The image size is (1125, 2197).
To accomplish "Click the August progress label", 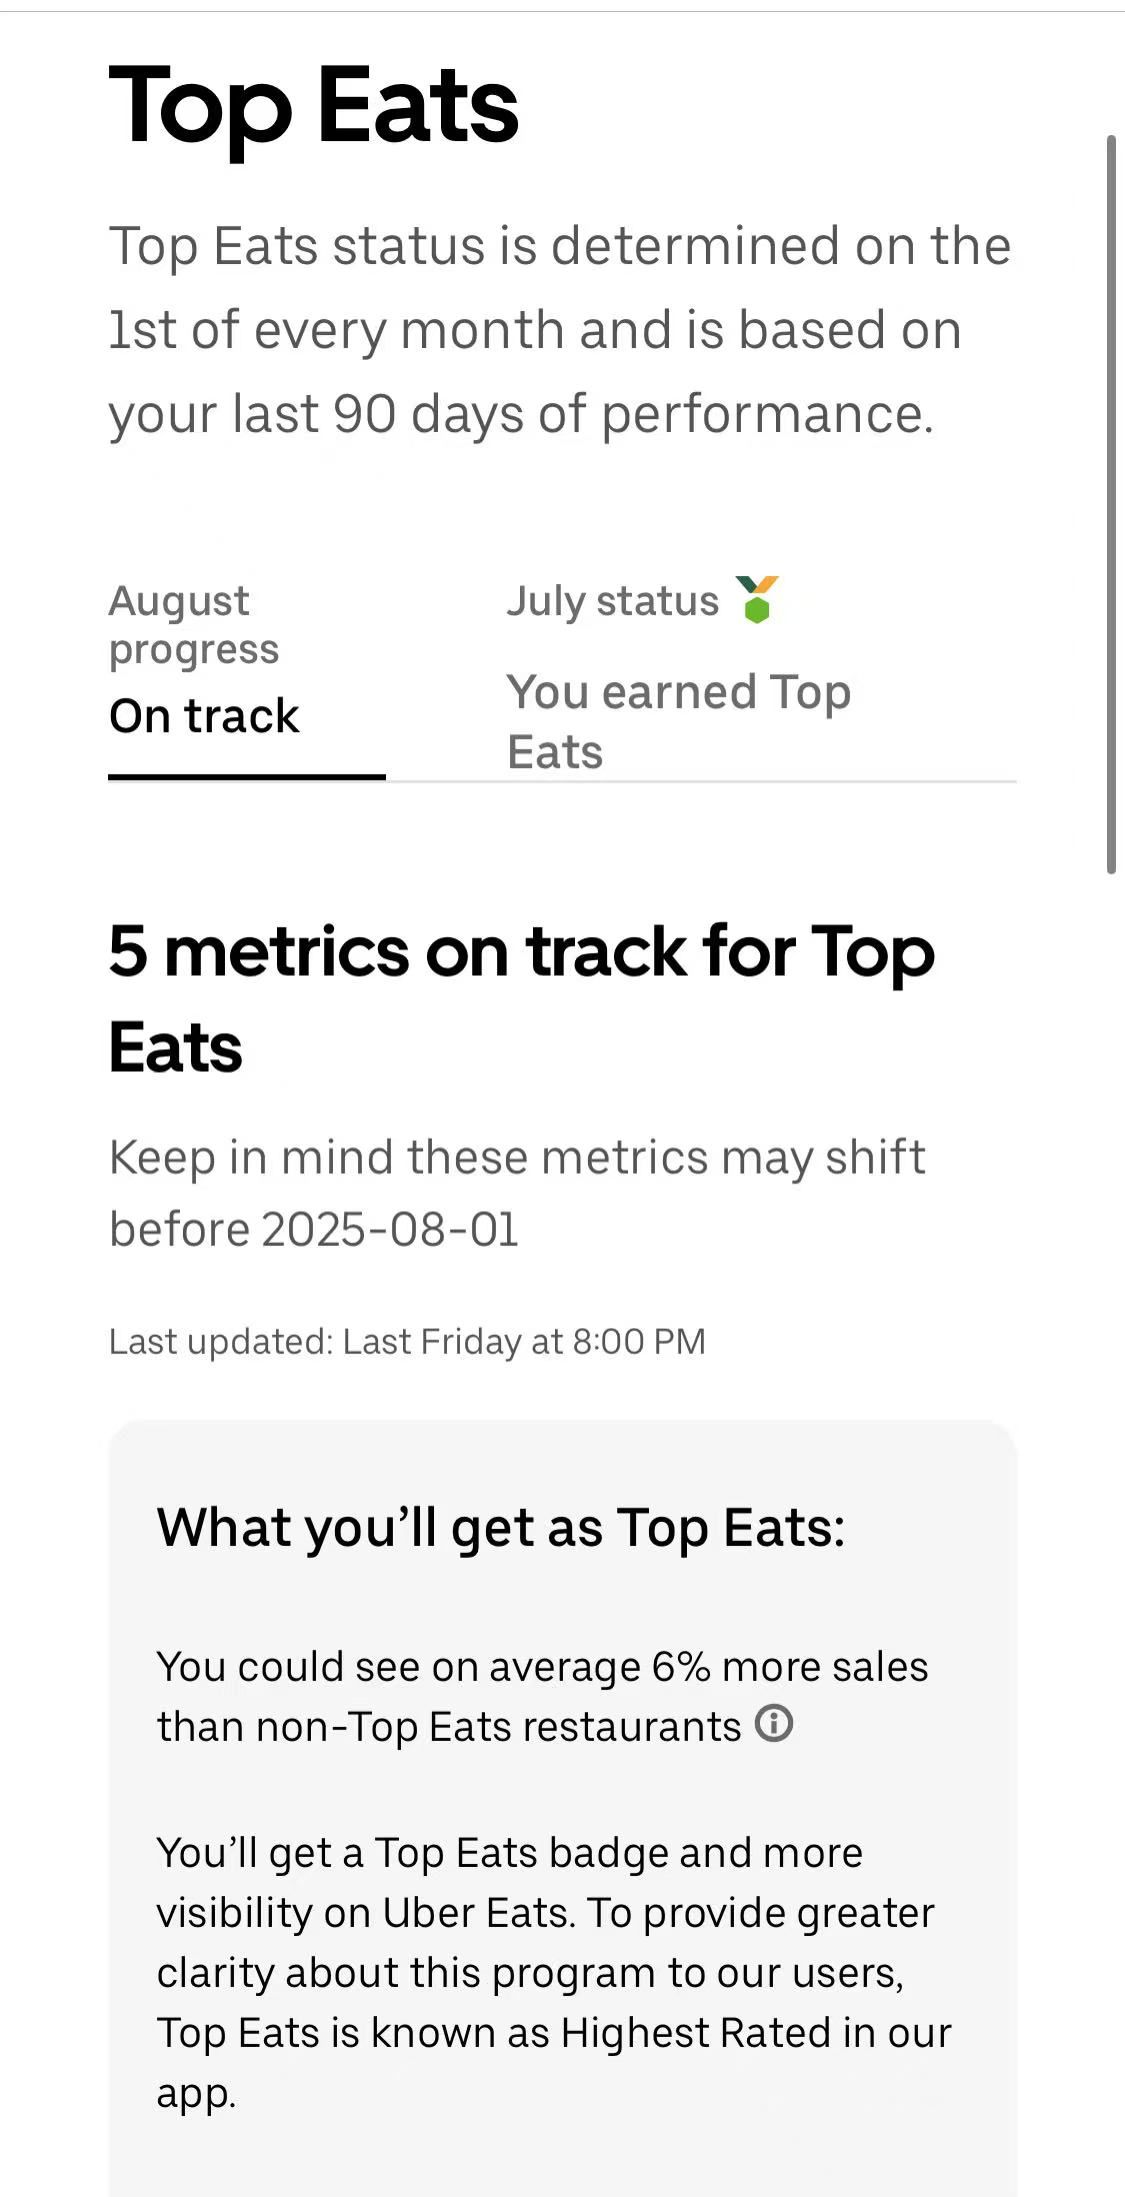I will (194, 625).
